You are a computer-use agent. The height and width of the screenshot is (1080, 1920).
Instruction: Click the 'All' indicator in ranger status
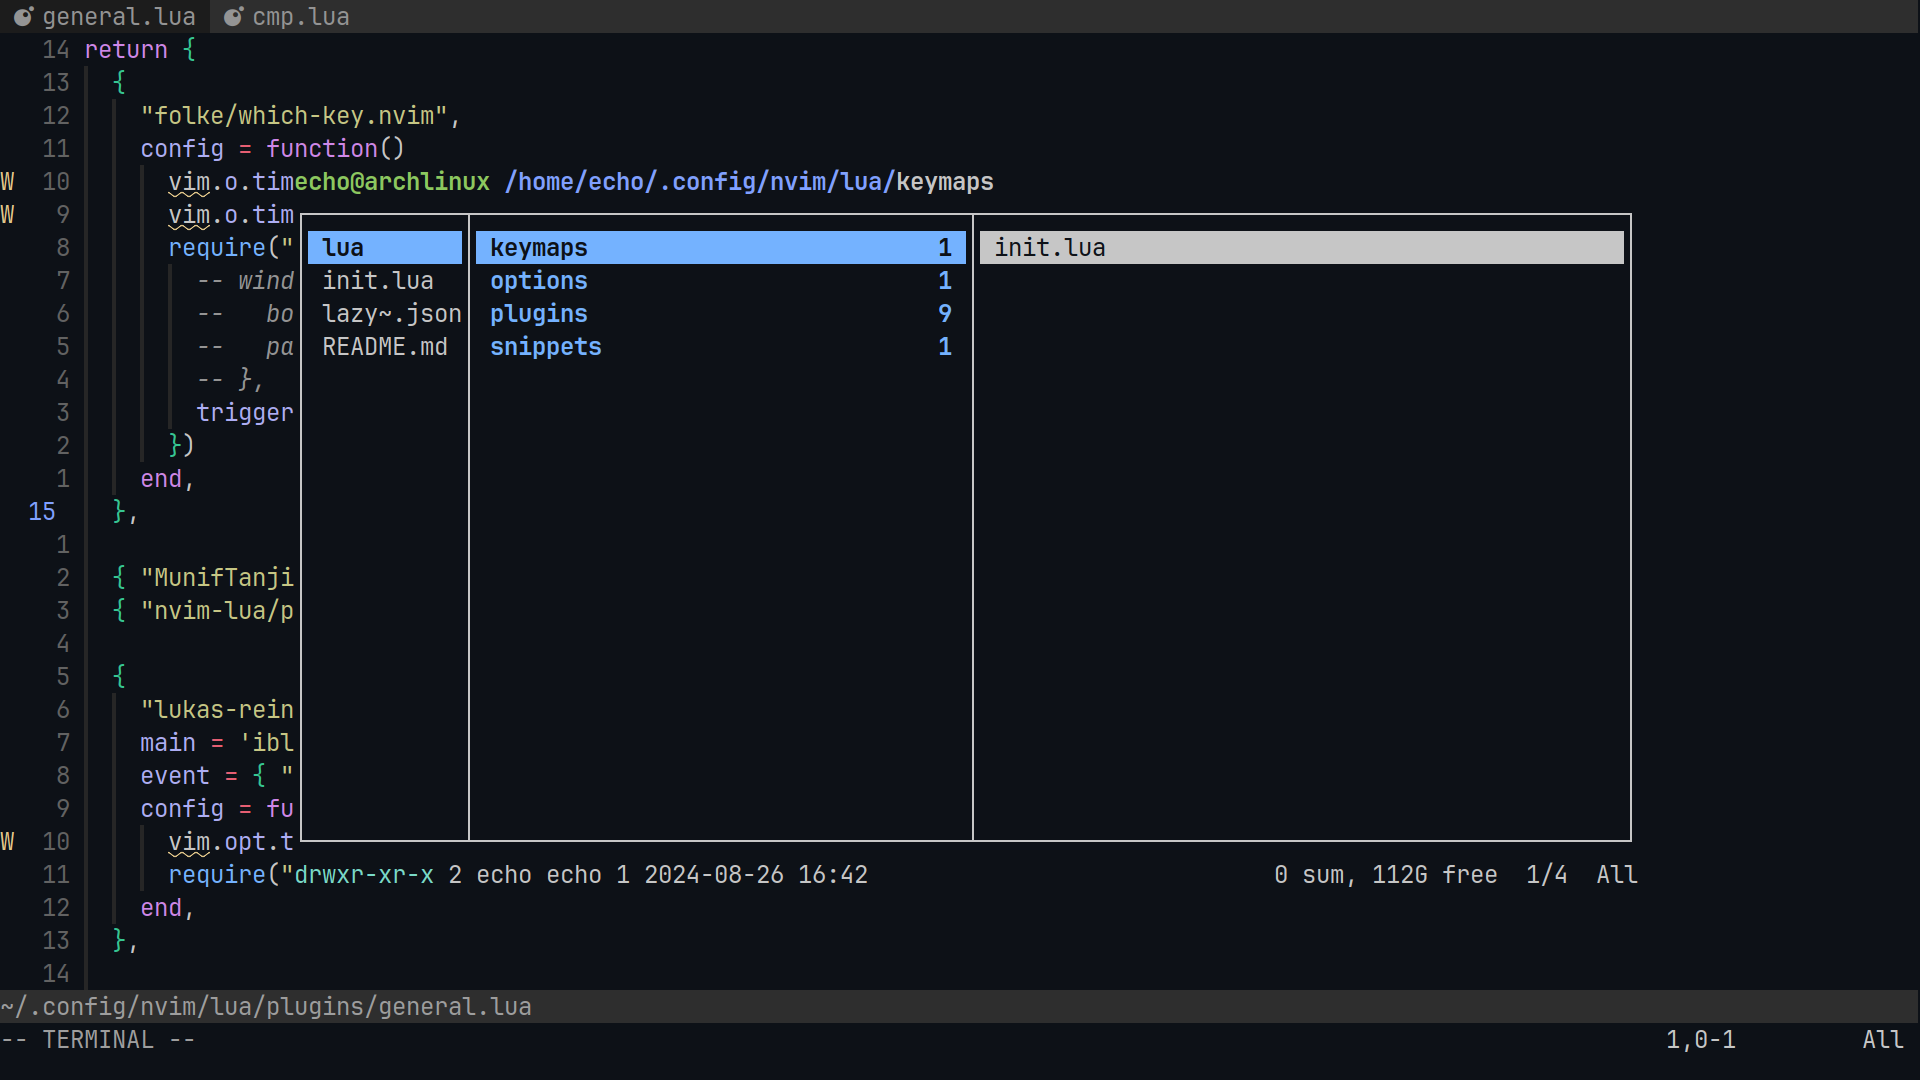pyautogui.click(x=1617, y=875)
